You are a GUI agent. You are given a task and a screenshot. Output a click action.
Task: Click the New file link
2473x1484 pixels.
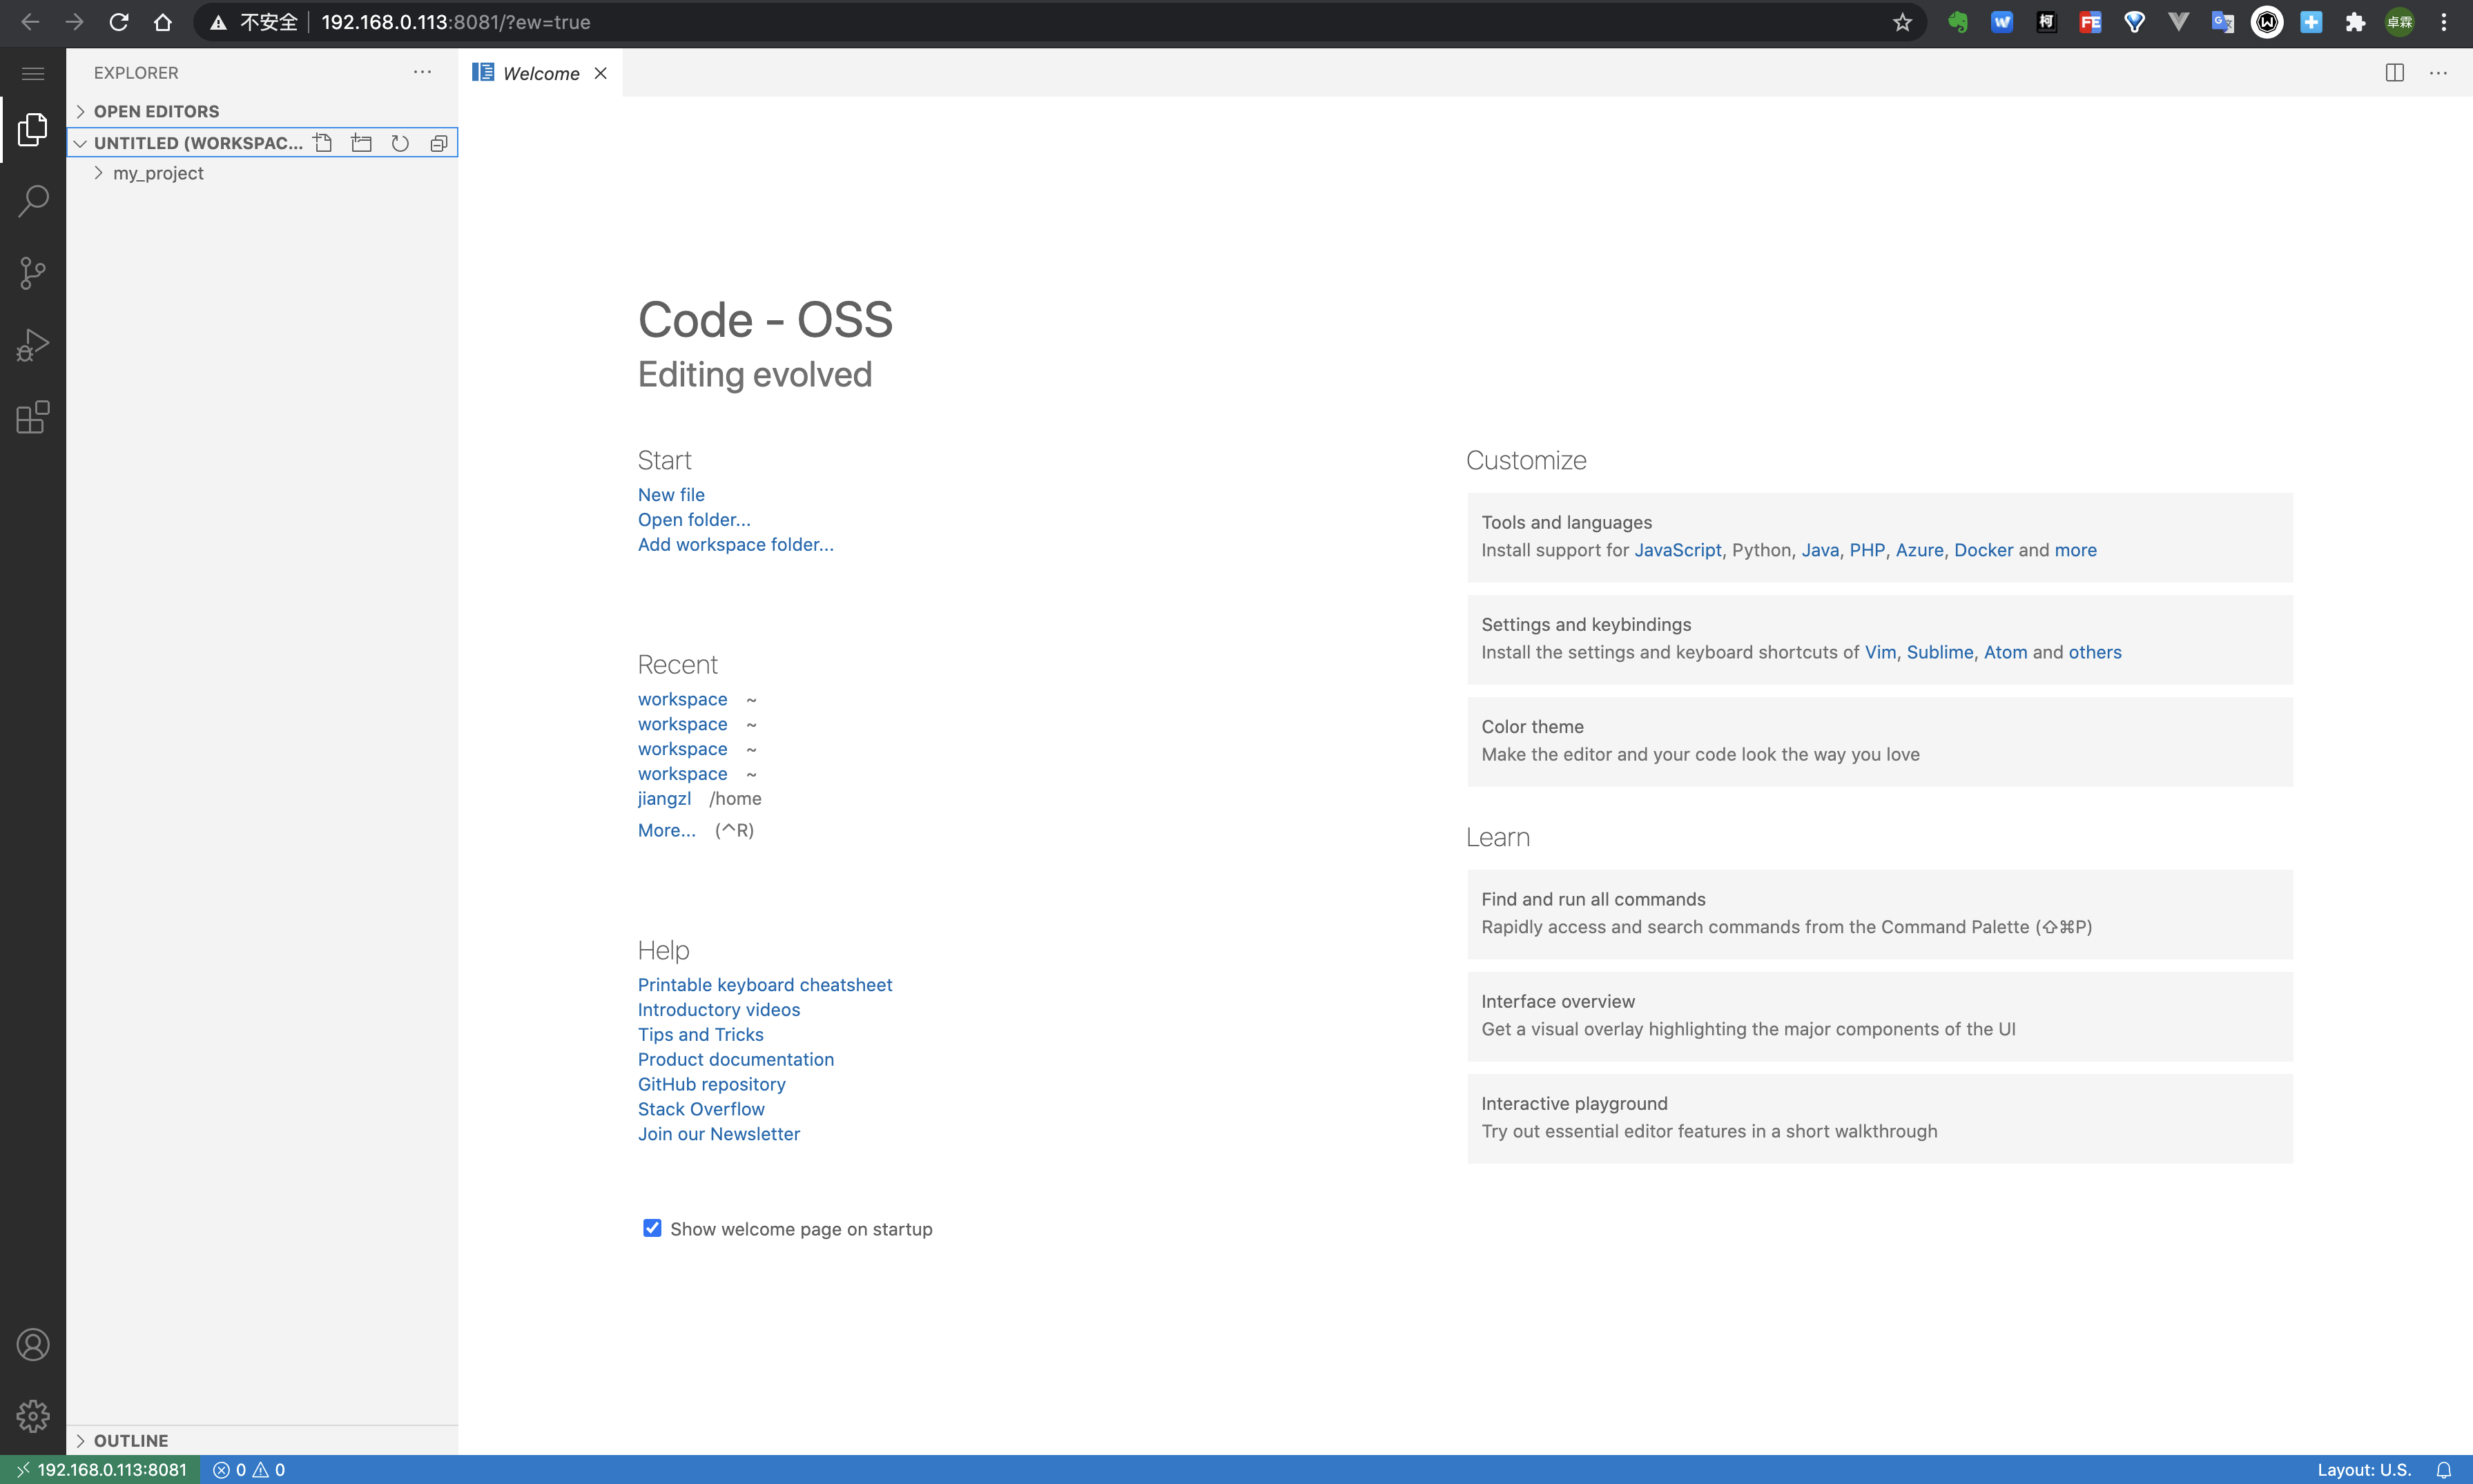click(671, 495)
